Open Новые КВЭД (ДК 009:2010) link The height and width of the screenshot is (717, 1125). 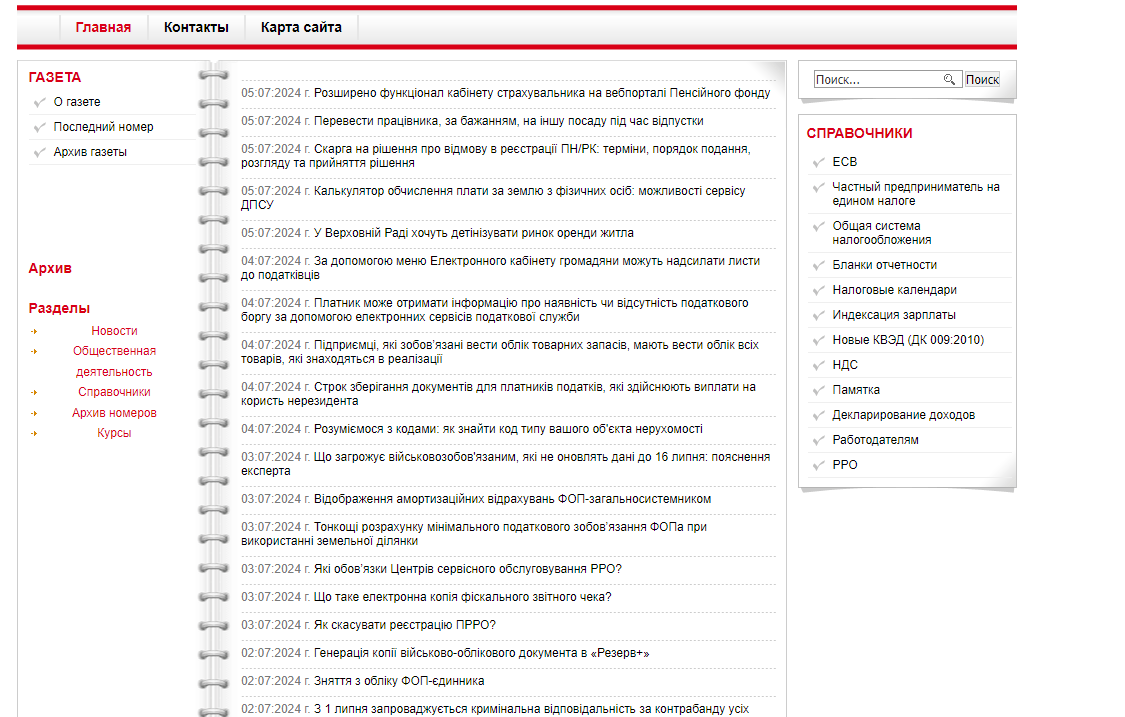point(908,340)
